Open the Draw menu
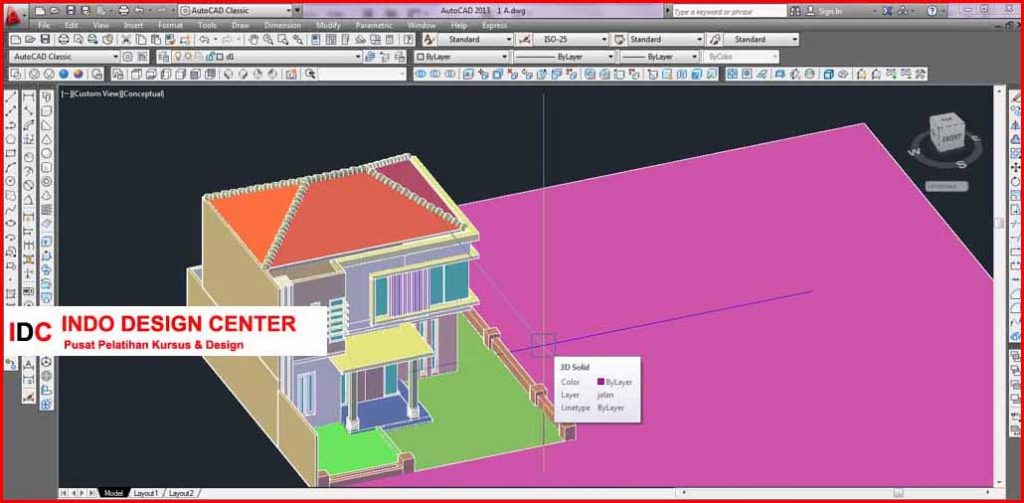1024x503 pixels. click(240, 25)
